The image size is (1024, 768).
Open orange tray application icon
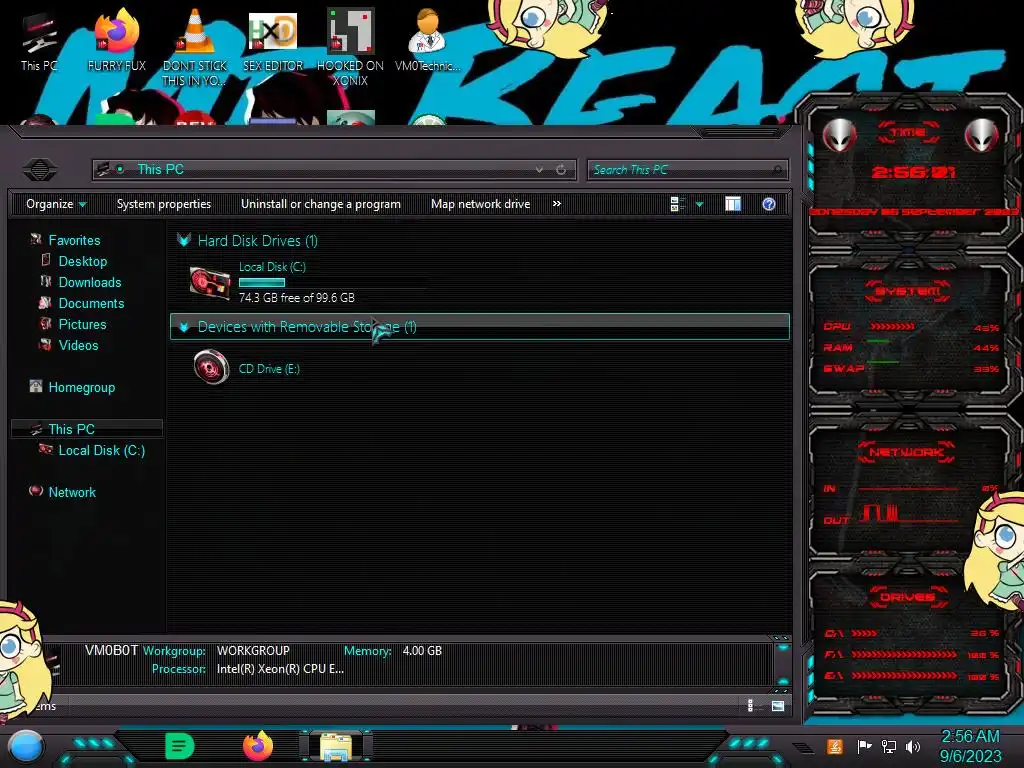click(835, 746)
